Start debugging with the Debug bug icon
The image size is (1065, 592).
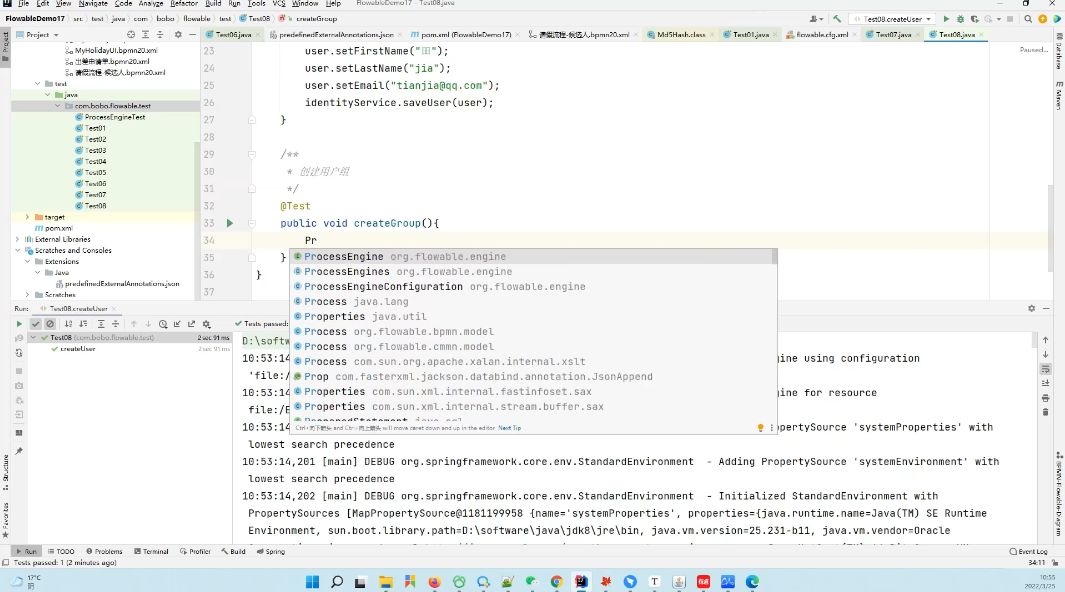pos(960,19)
